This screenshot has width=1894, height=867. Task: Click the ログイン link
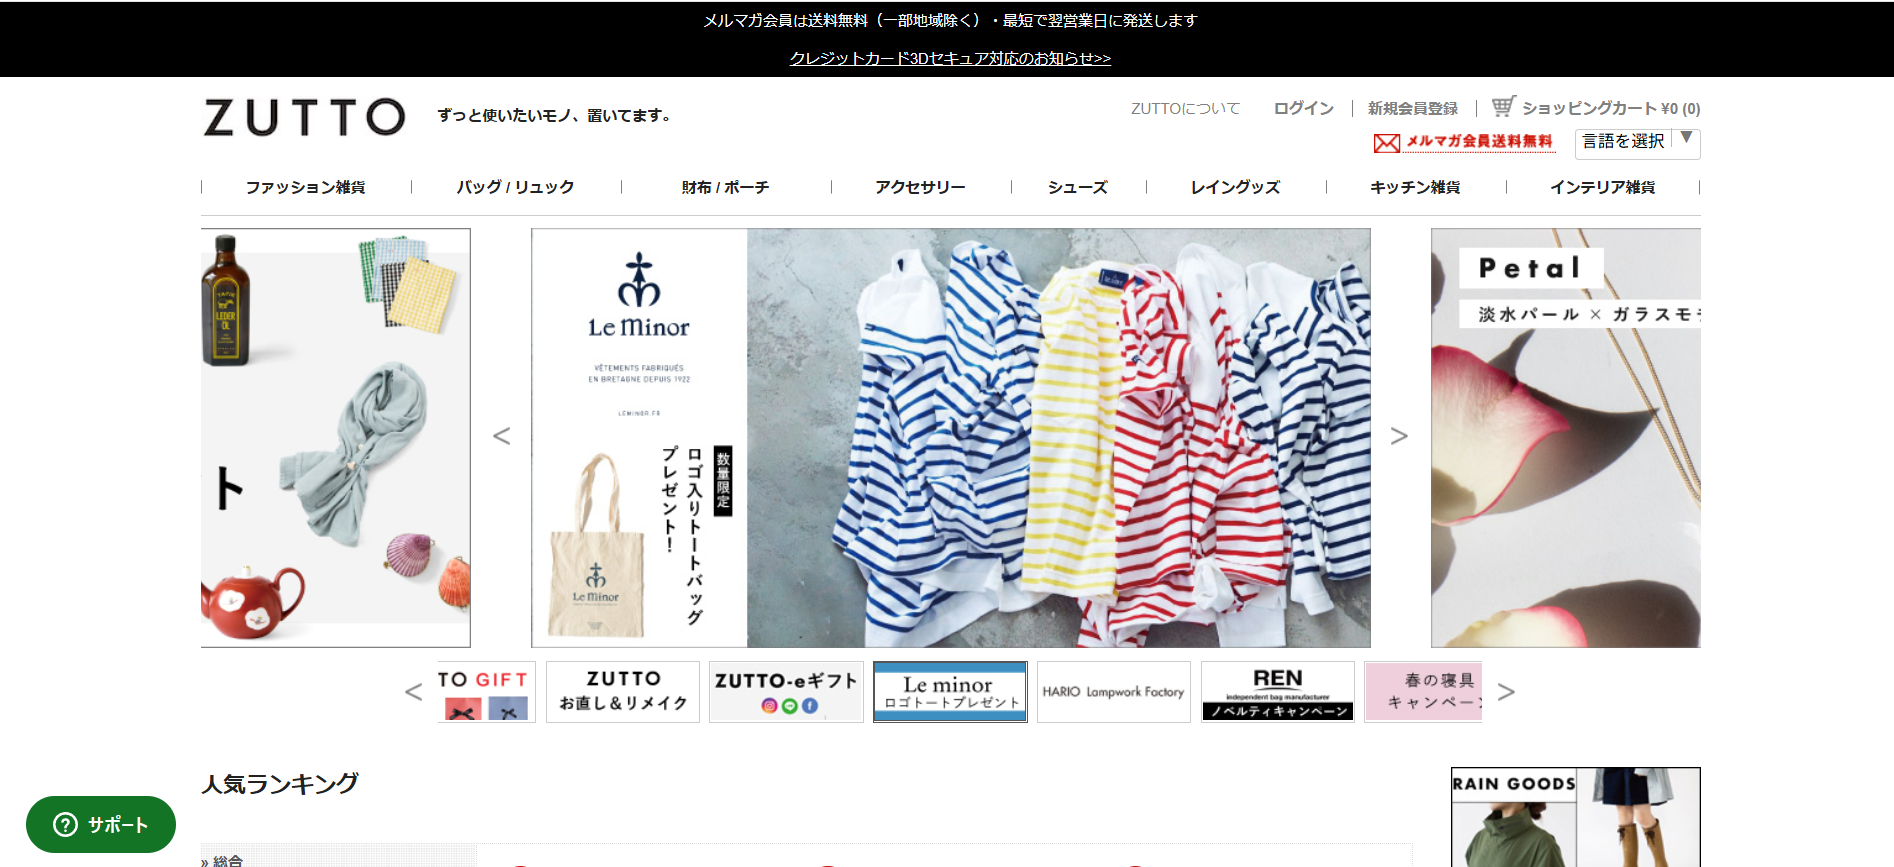click(x=1303, y=108)
